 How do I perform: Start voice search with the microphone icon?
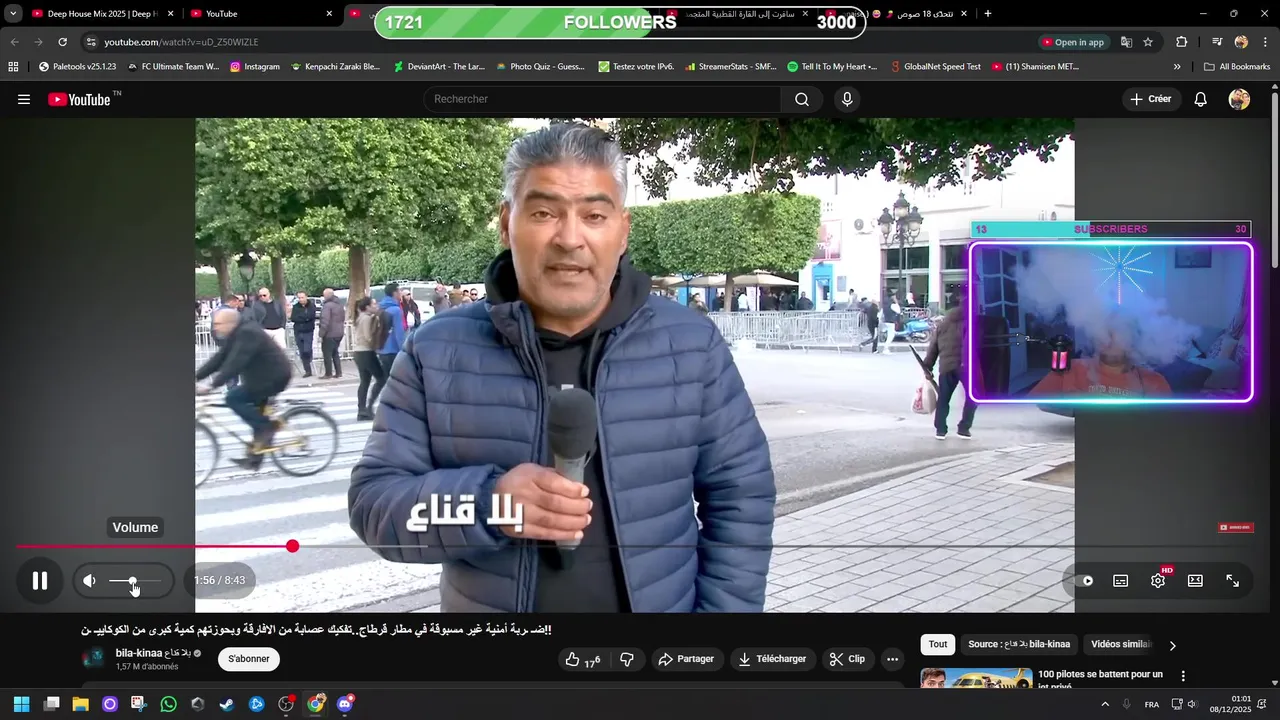847,99
